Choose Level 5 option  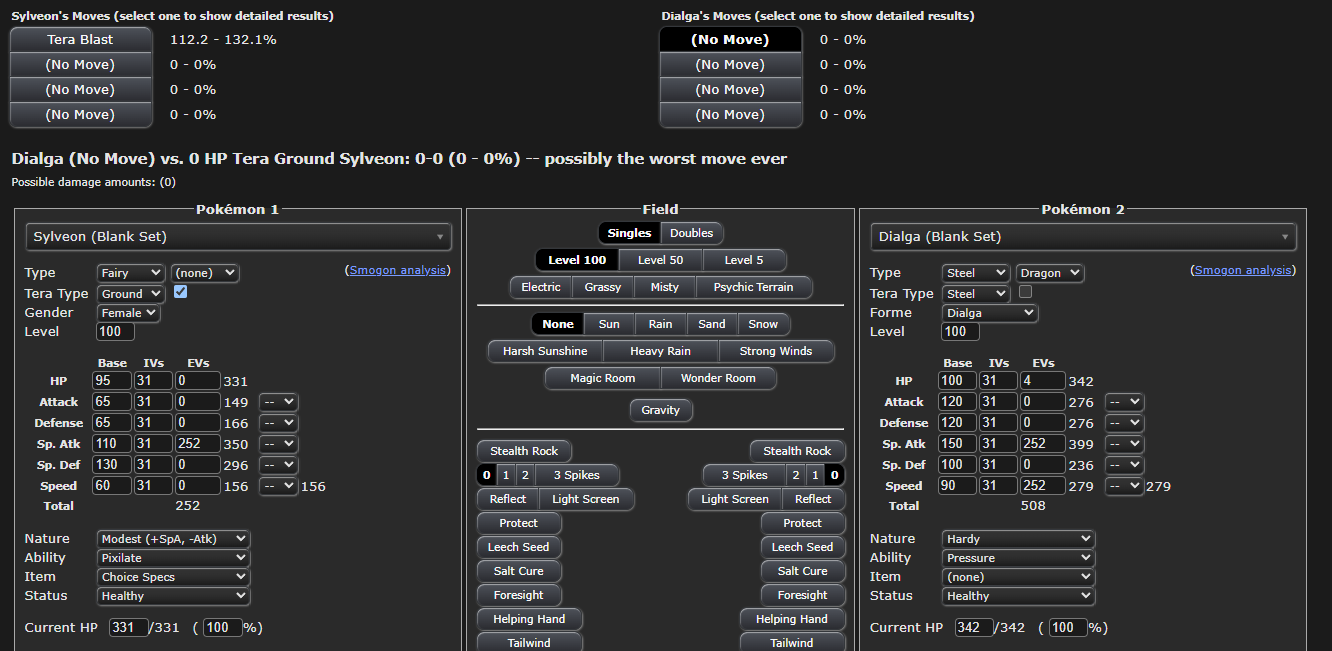pyautogui.click(x=744, y=260)
